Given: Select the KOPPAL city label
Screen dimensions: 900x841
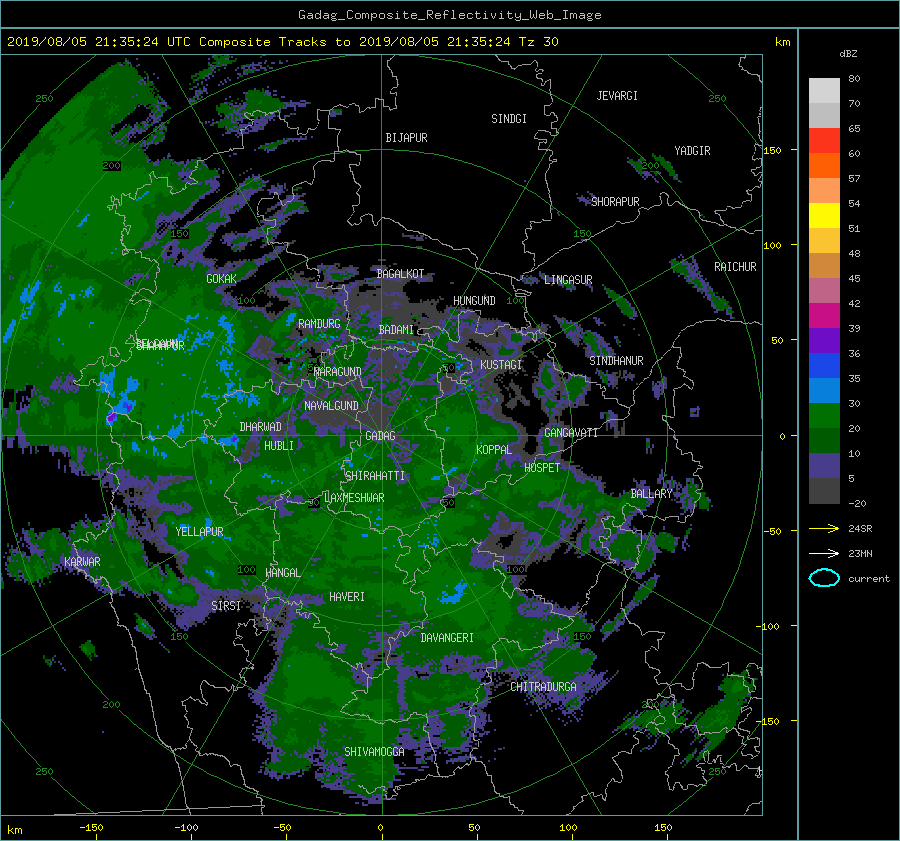Looking at the screenshot, I should pos(494,449).
